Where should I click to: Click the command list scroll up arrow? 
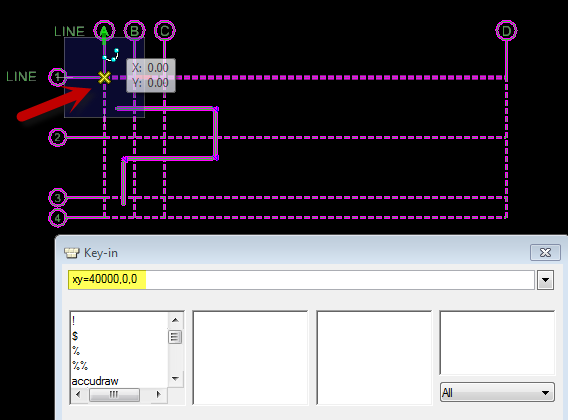click(x=175, y=320)
